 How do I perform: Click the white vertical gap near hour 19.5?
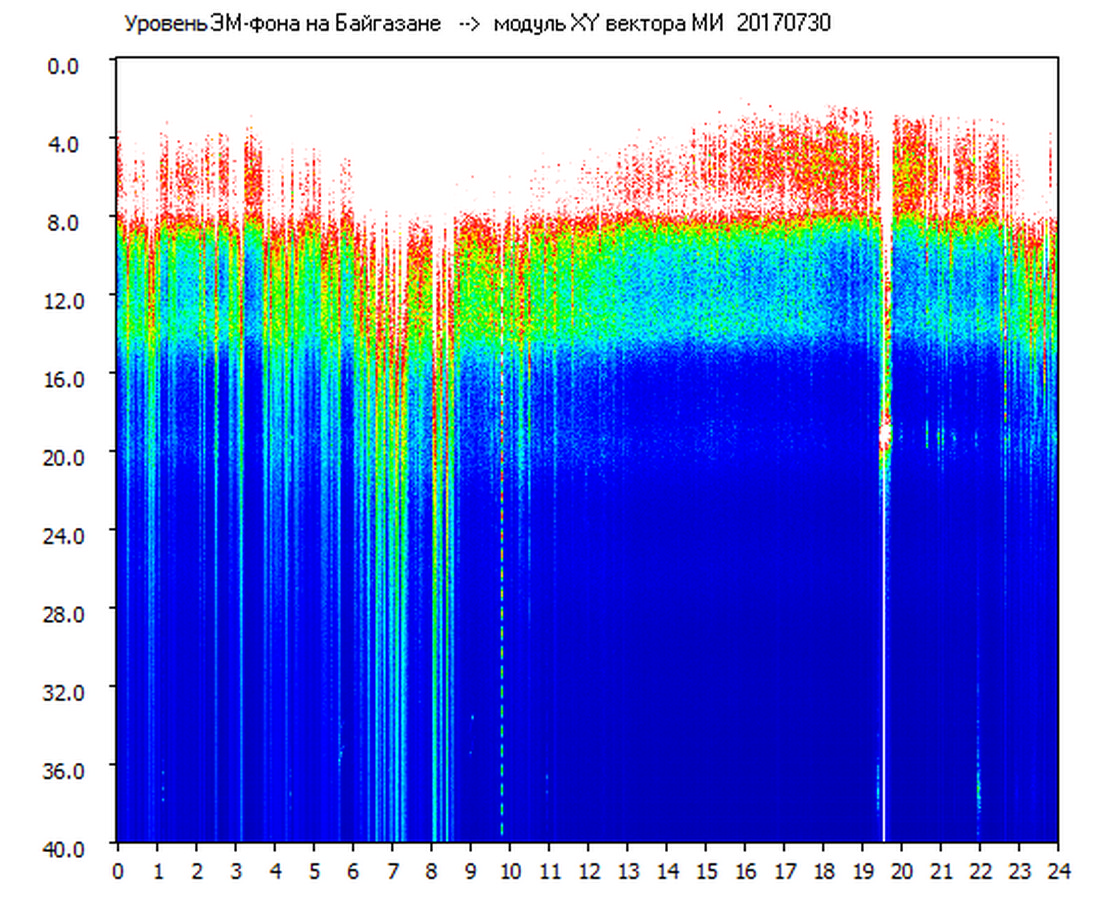884,650
